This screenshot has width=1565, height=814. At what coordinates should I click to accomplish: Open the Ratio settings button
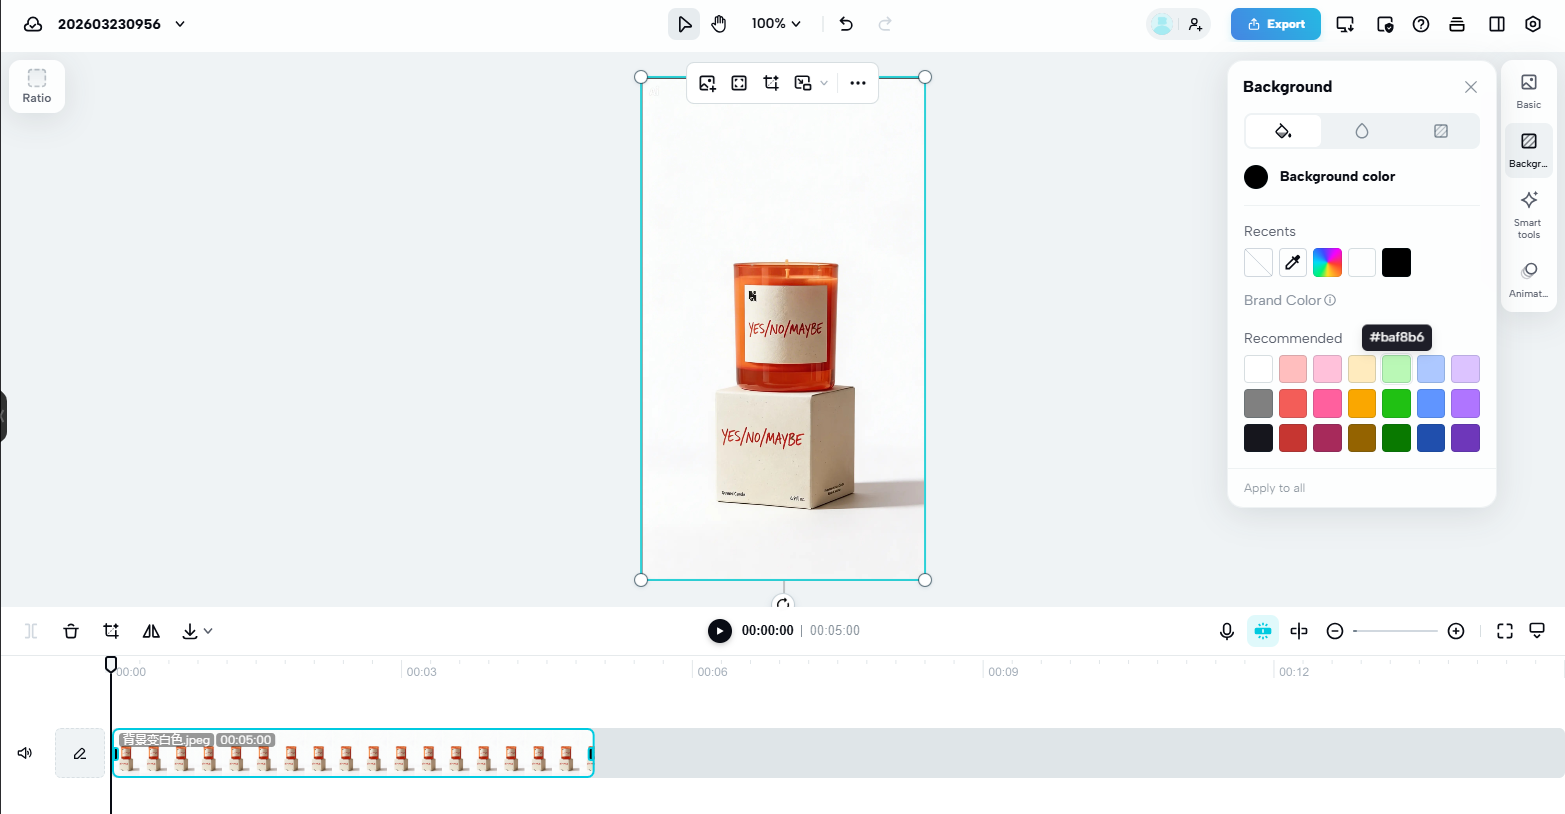point(37,86)
